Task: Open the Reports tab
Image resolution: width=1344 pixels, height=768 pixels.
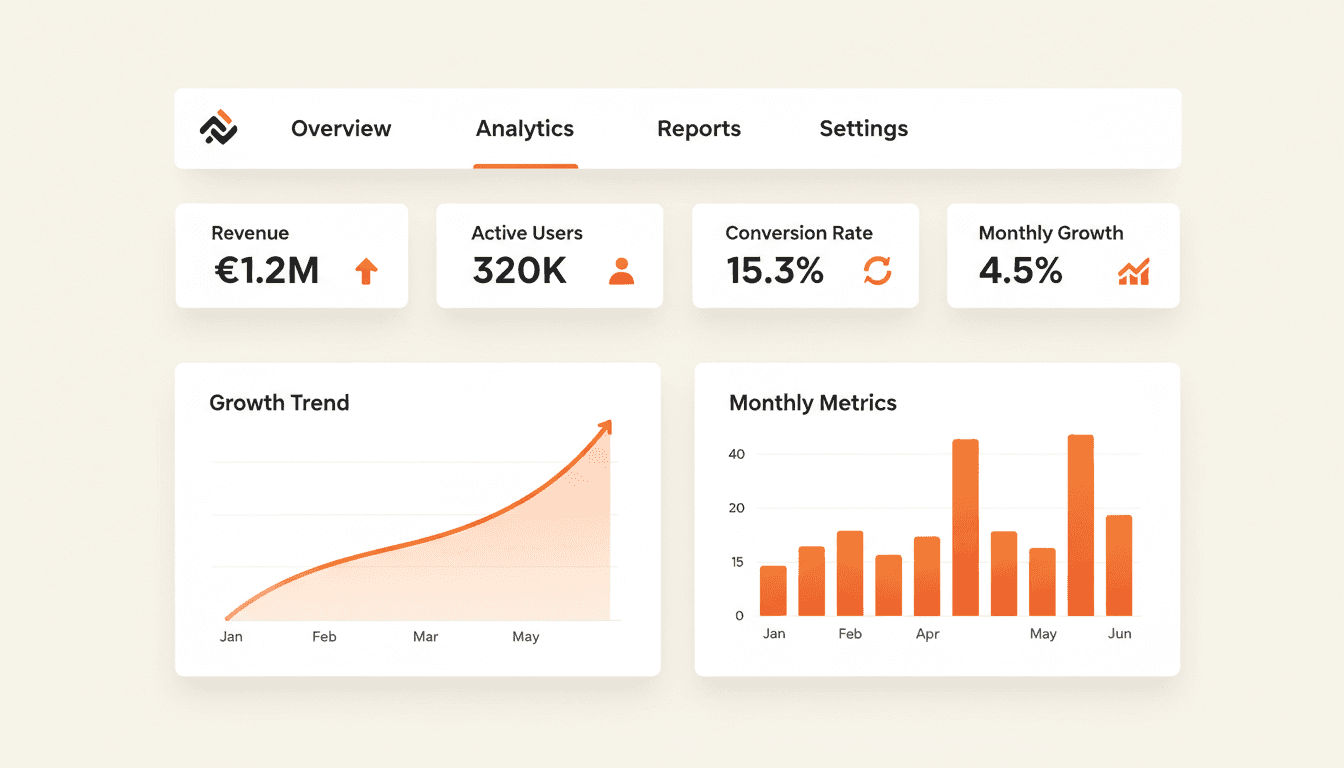Action: click(698, 128)
